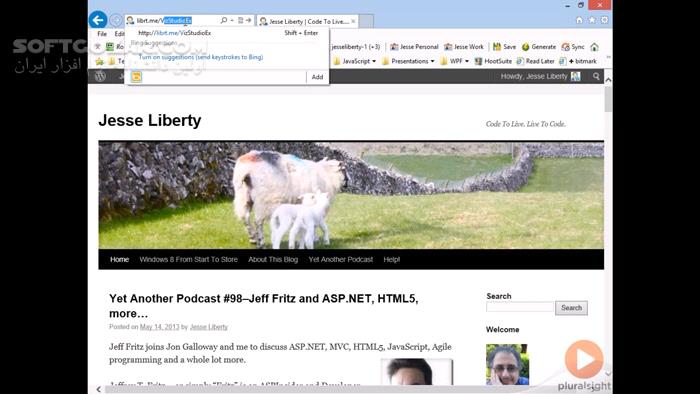Click the admin bar search magnifier
Screen dimensions: 700x394
[596, 76]
